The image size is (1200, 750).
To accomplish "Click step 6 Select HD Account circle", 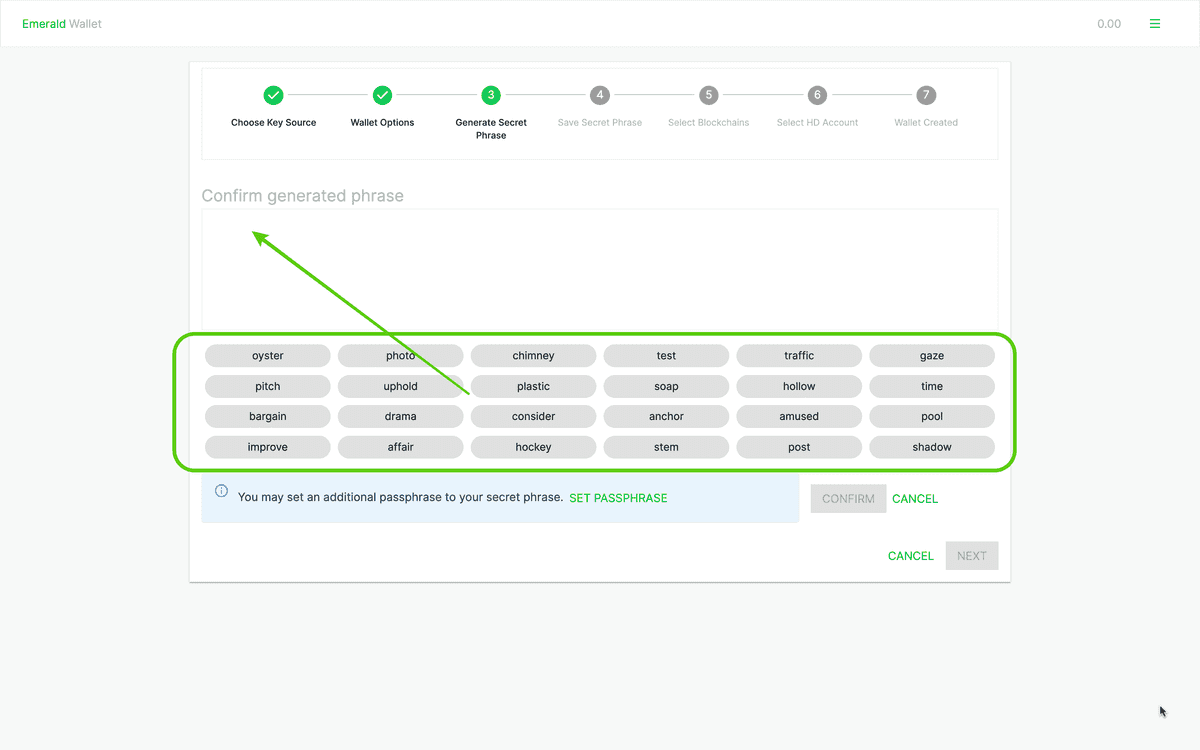I will [x=817, y=95].
